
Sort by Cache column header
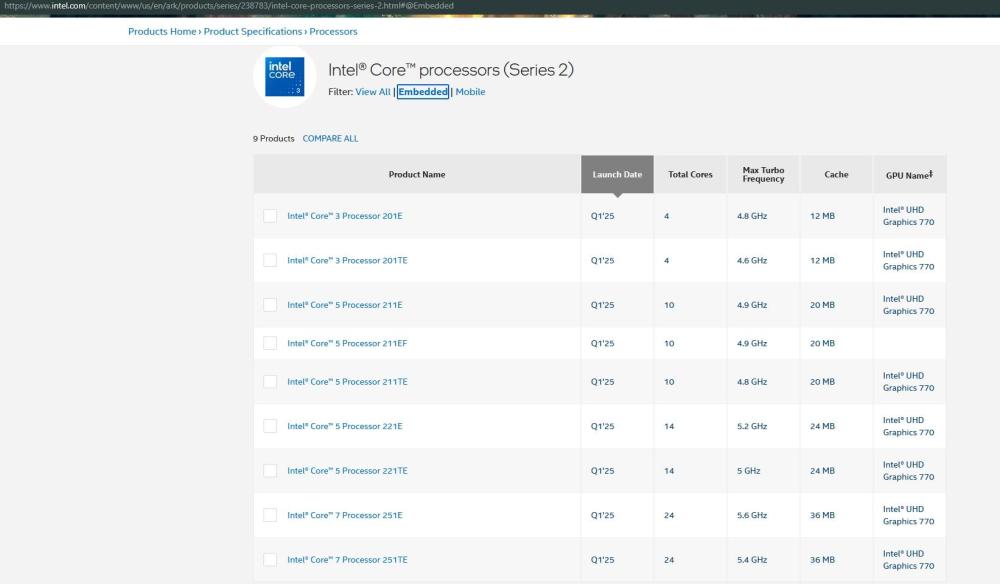coord(836,174)
